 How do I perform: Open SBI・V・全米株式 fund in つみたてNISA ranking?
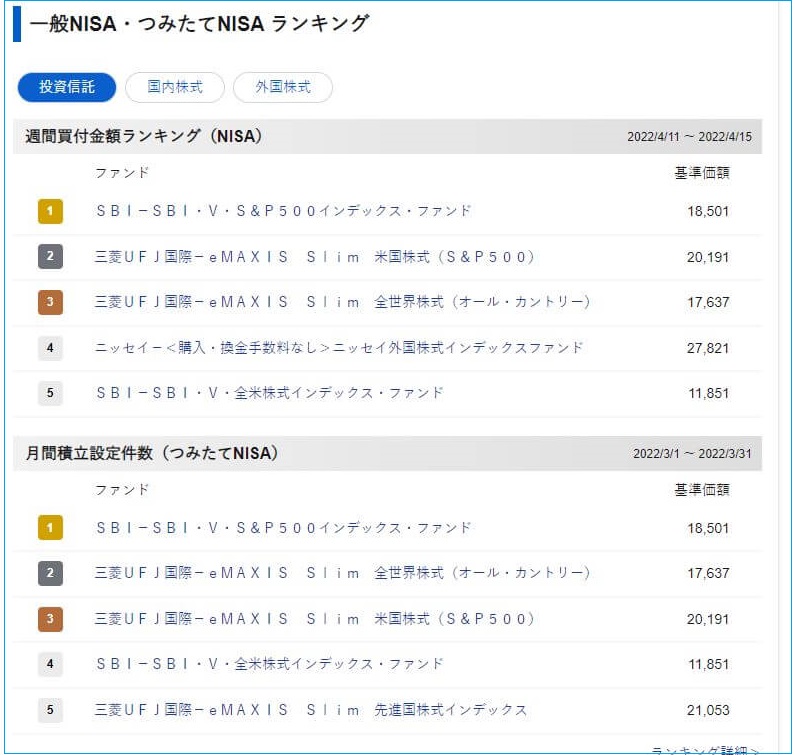coord(269,664)
